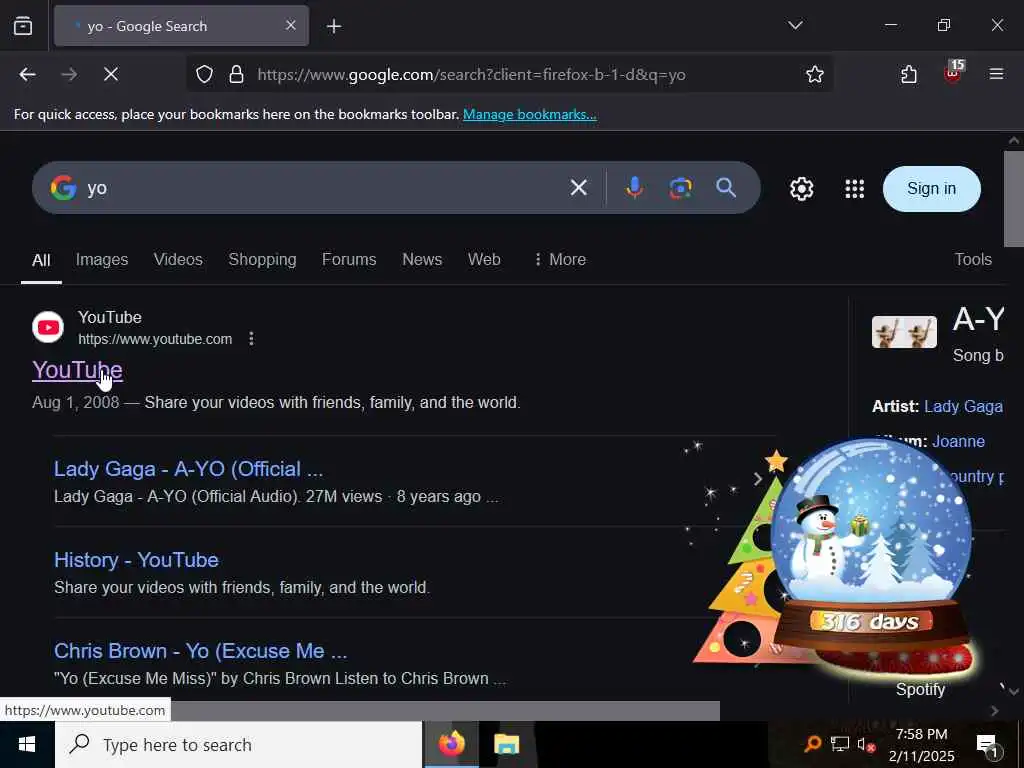This screenshot has width=1024, height=768.
Task: Click the Sign in button
Action: coord(931,189)
